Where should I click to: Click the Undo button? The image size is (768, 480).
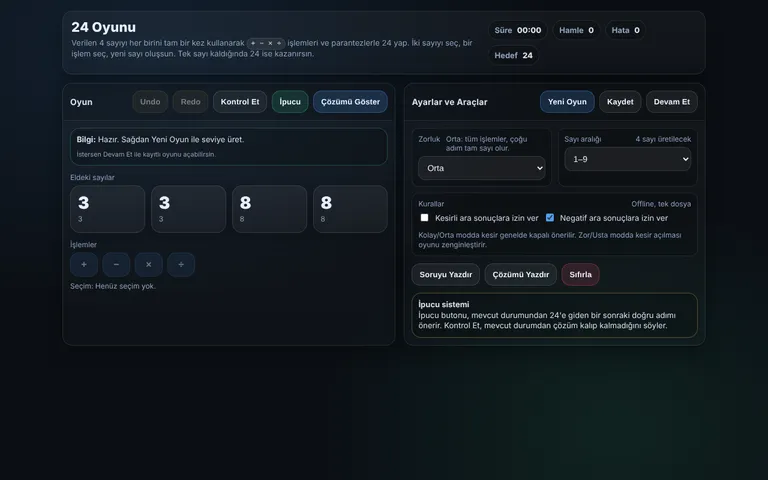[150, 102]
